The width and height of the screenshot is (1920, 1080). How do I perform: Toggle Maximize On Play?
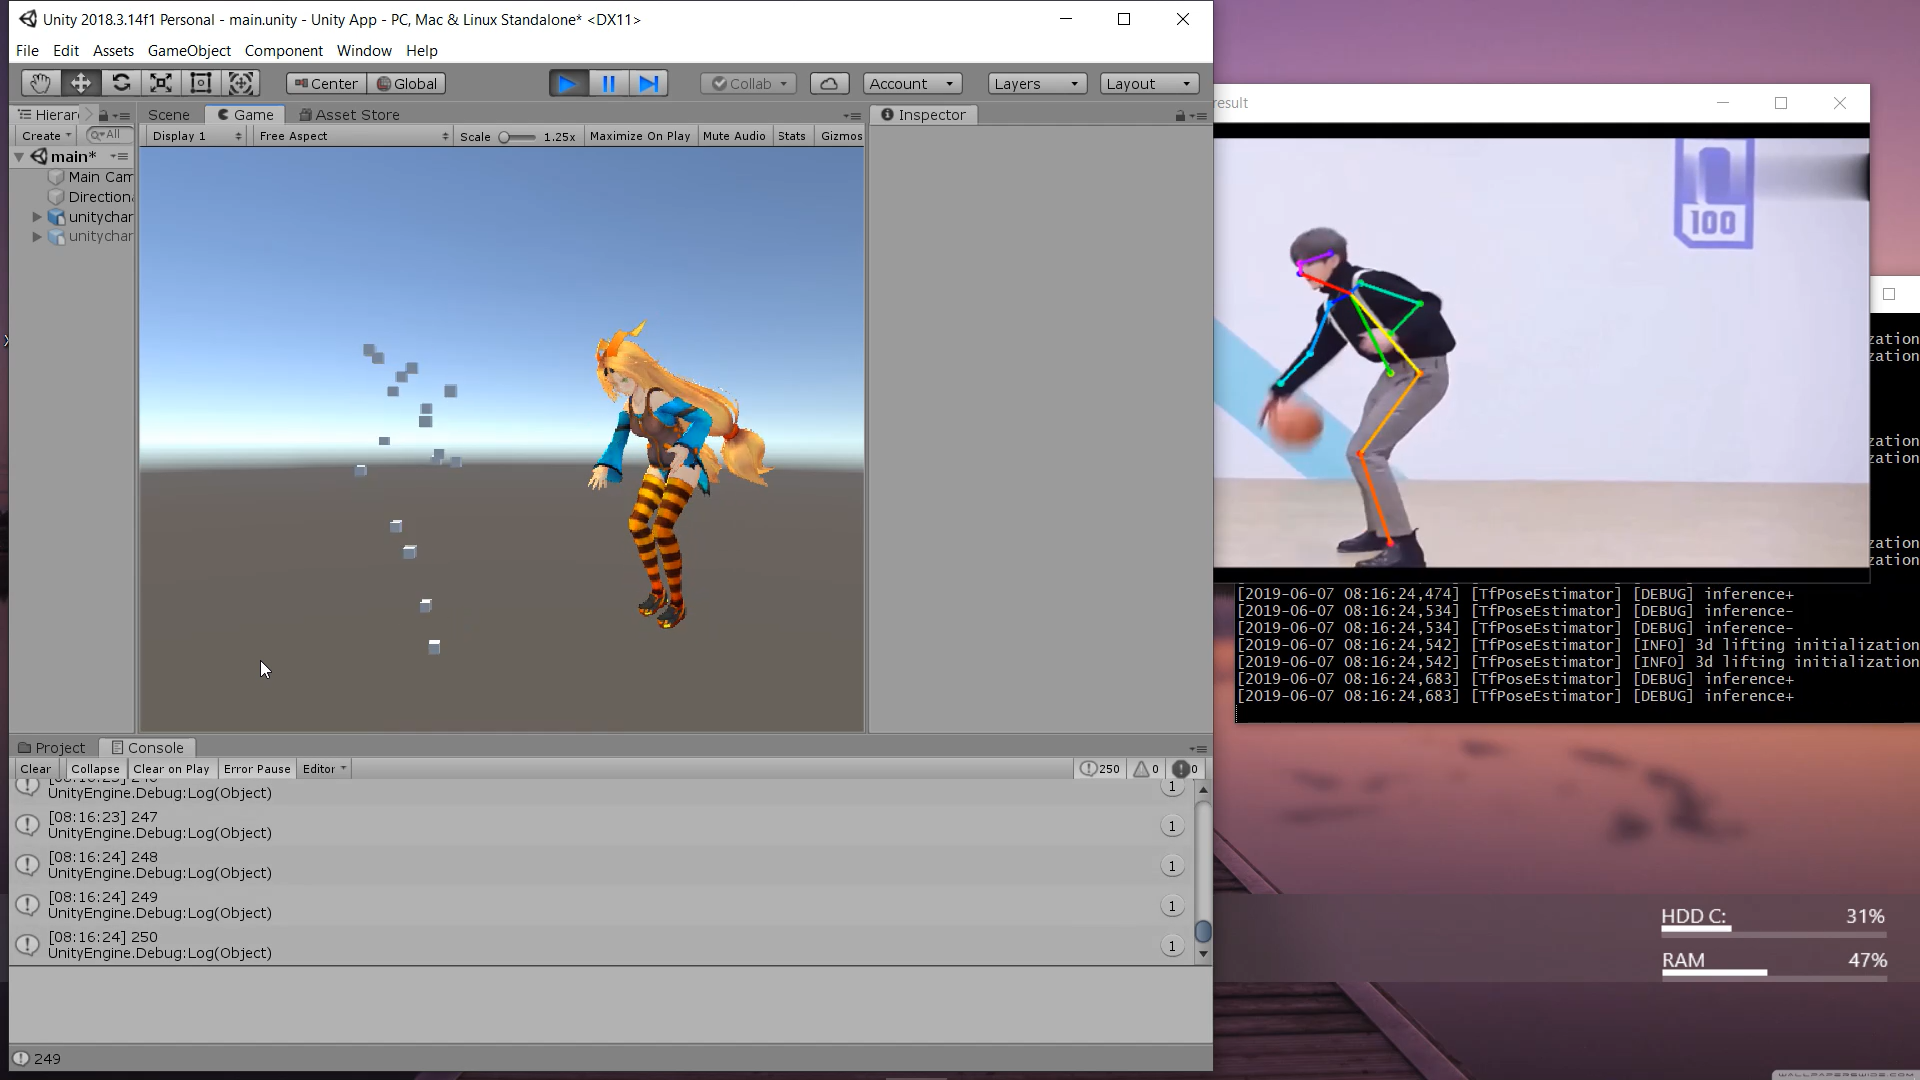[x=639, y=136]
